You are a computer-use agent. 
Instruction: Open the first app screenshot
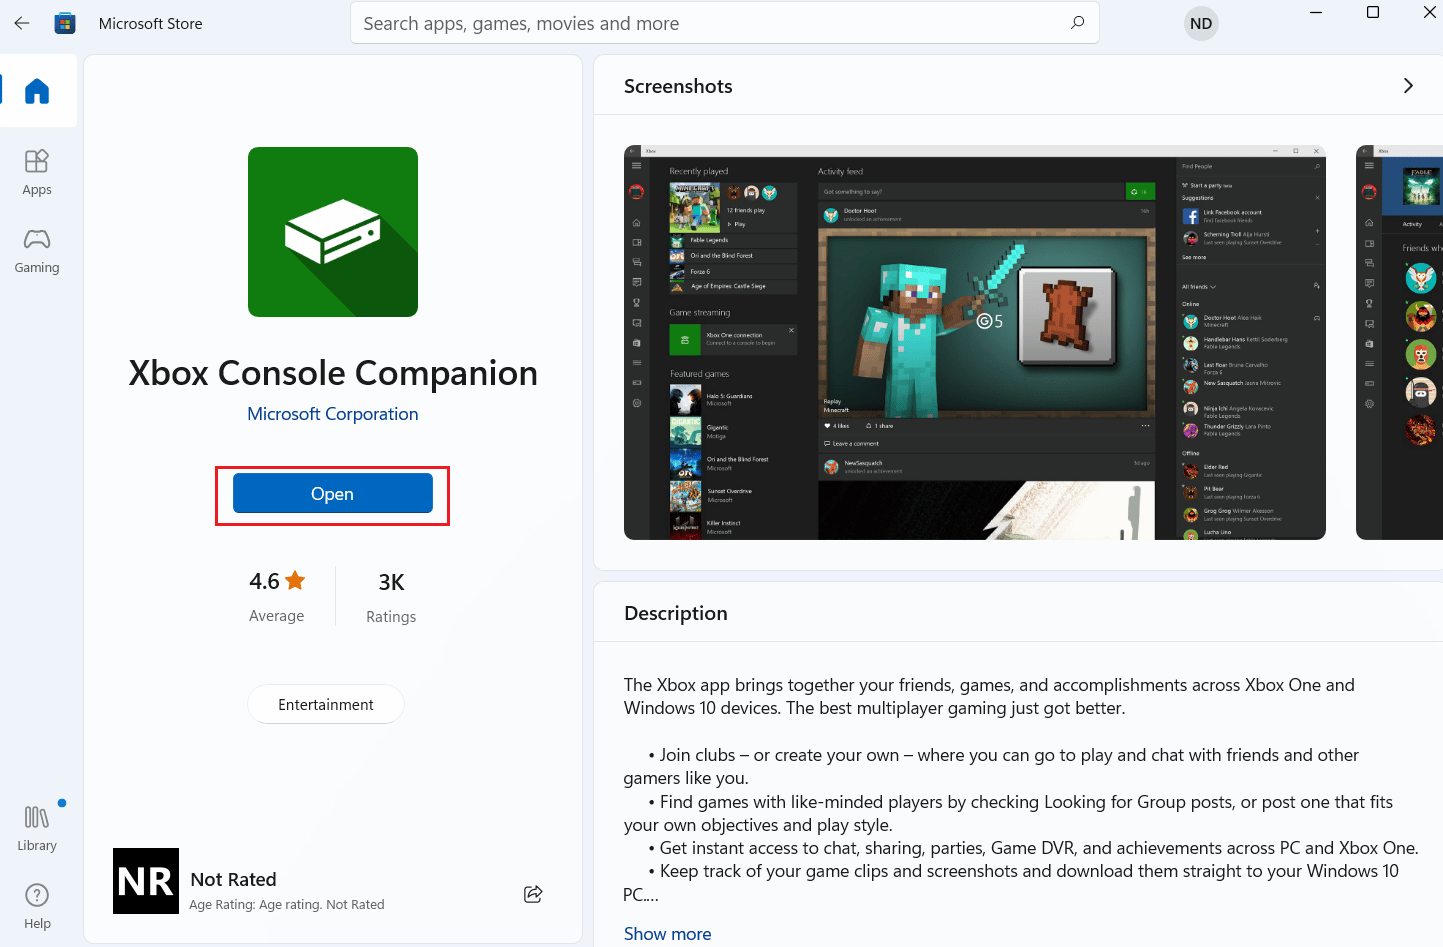[974, 342]
